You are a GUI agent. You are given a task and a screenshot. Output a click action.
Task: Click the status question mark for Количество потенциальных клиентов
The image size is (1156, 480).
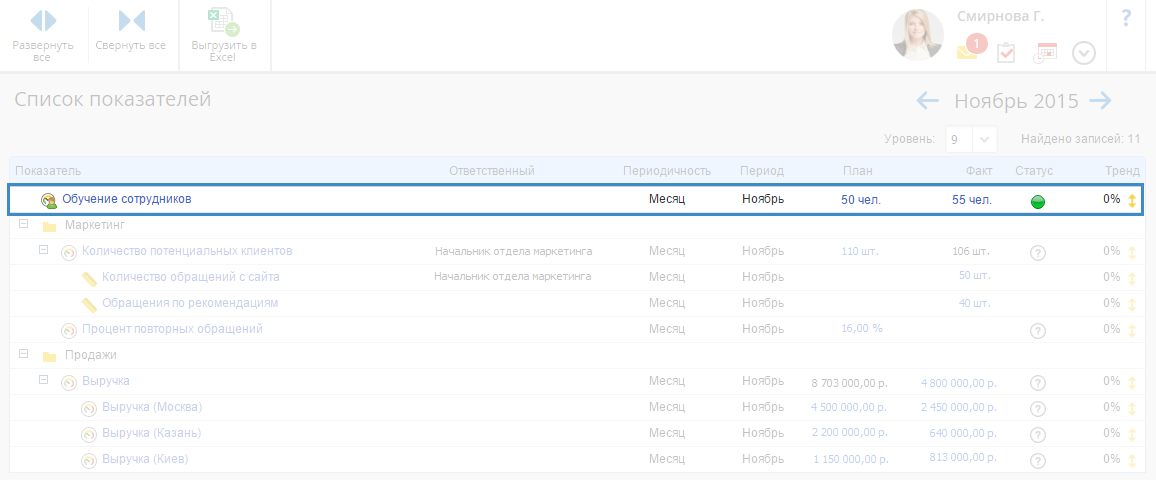tap(1037, 253)
